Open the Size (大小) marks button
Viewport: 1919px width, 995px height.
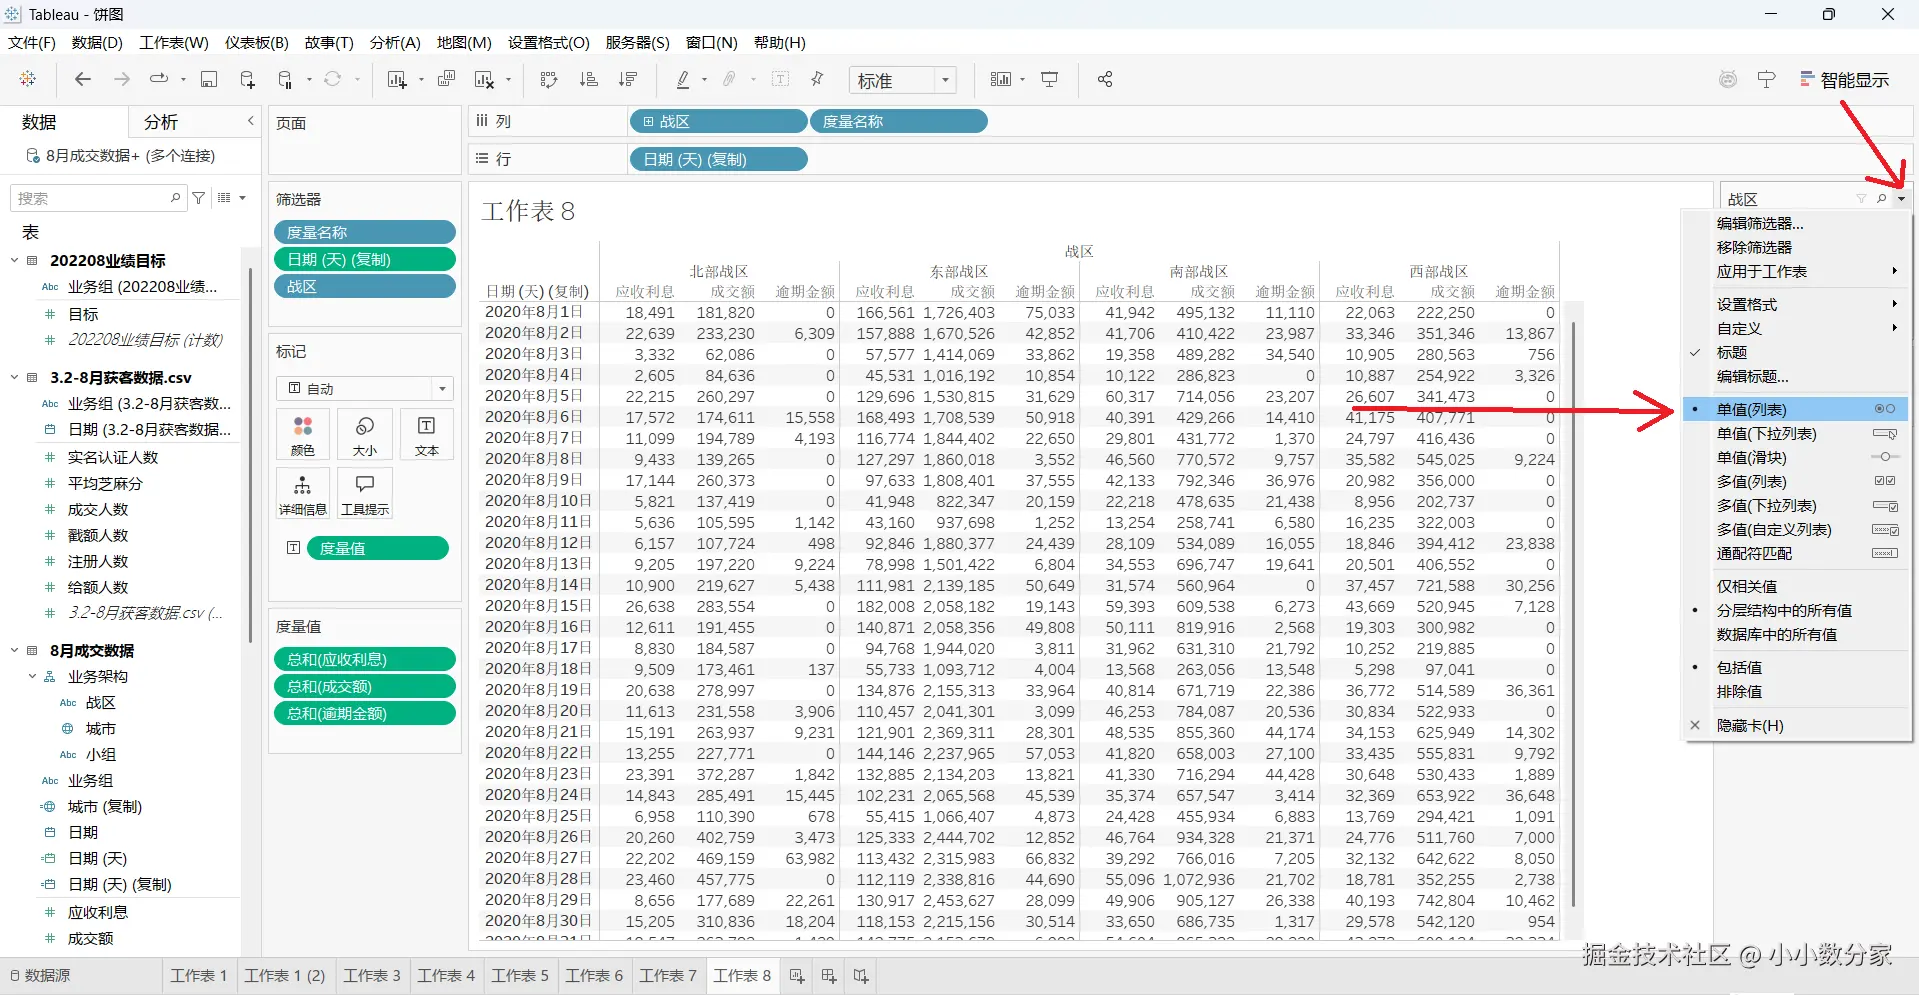point(365,435)
